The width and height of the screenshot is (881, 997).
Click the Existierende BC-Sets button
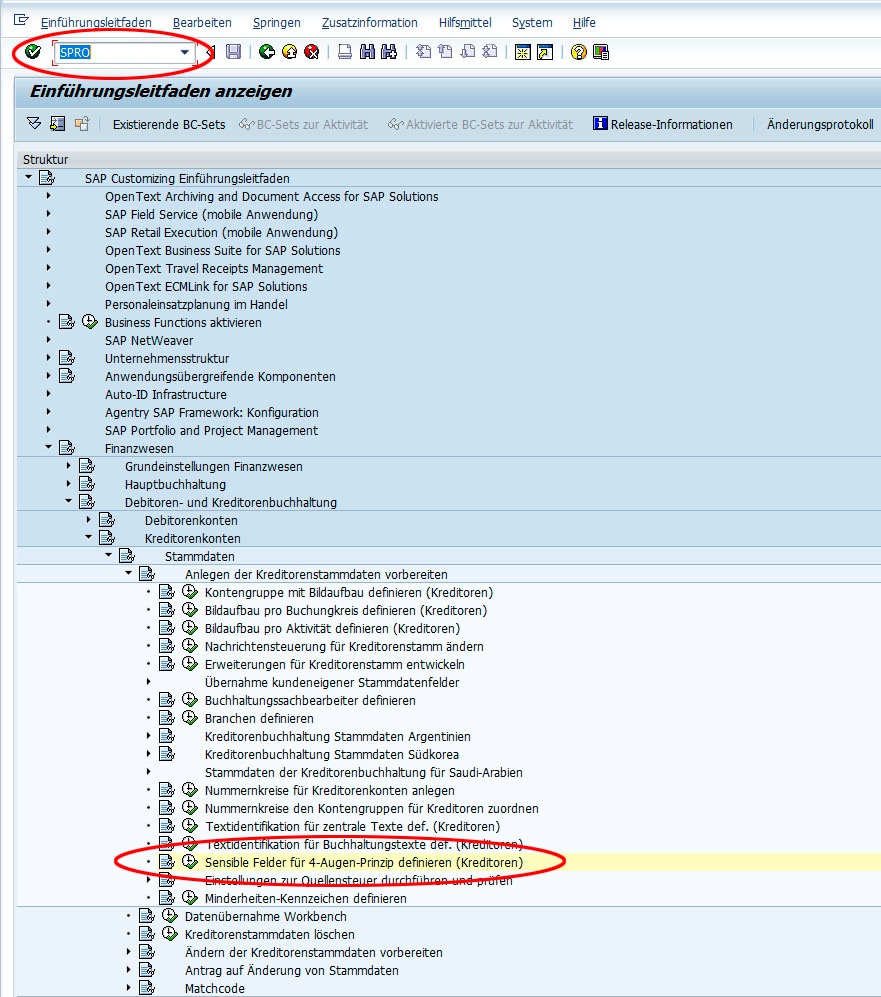click(169, 125)
